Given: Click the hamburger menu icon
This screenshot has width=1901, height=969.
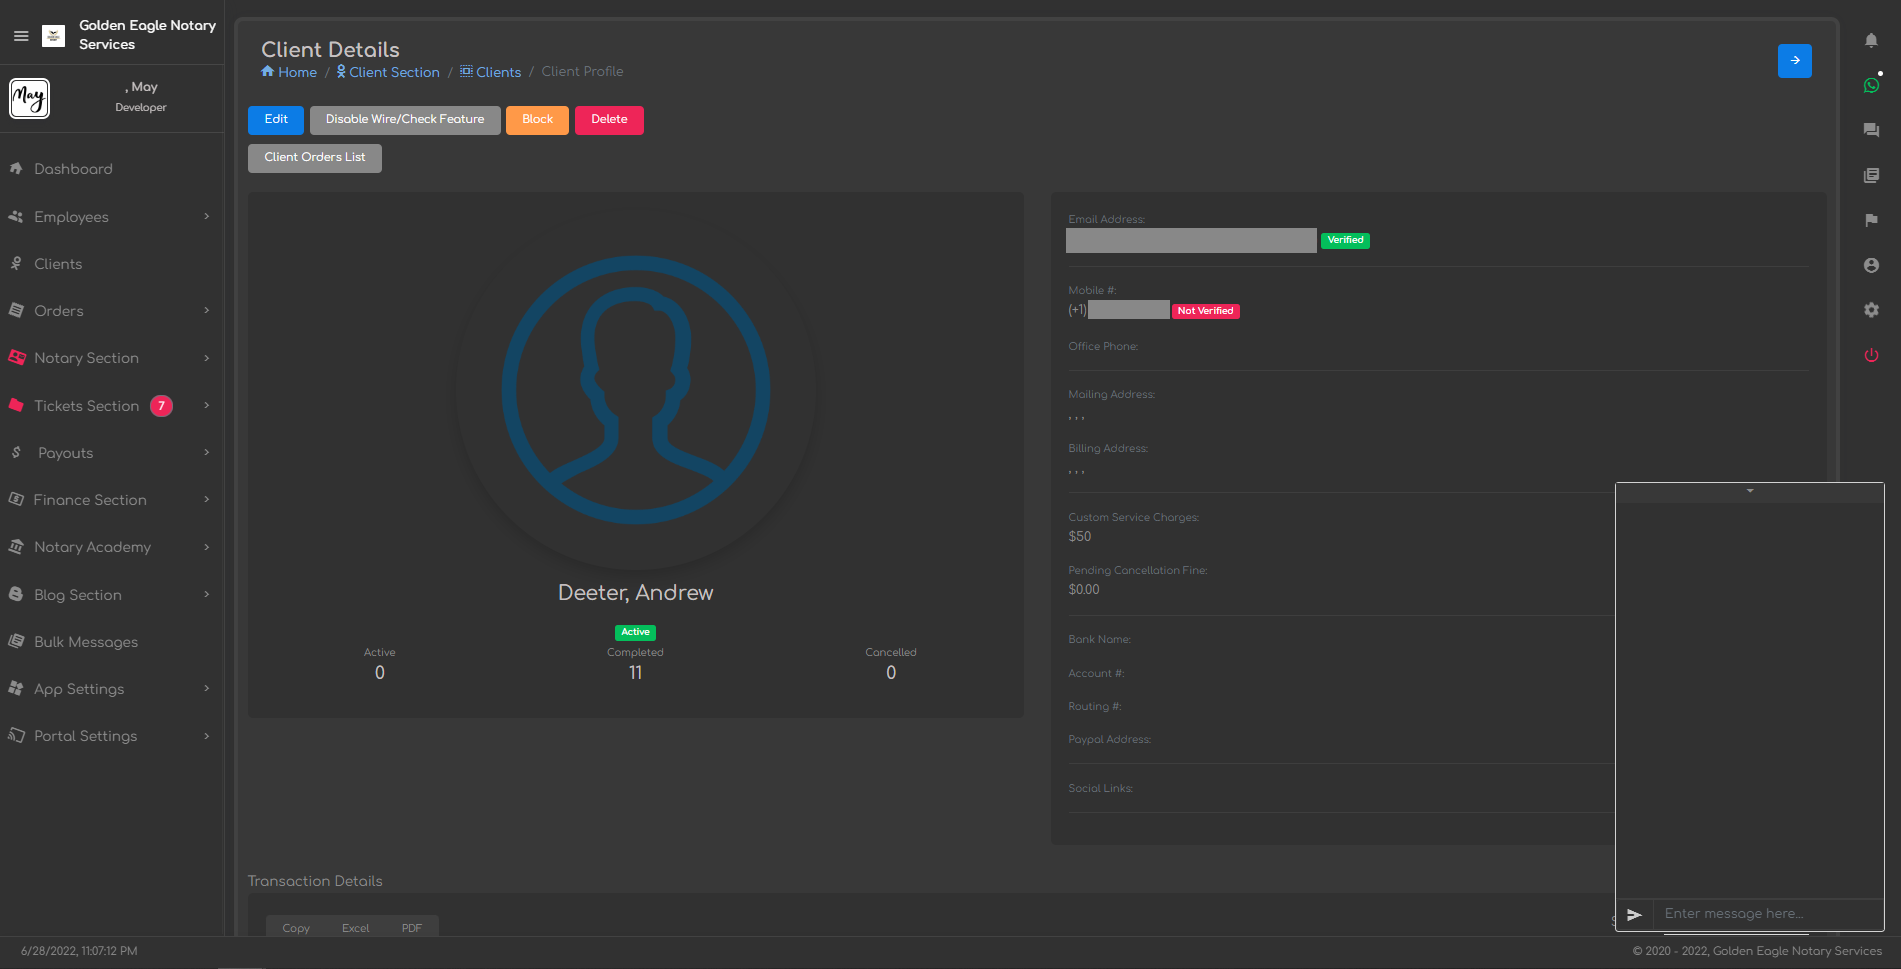Looking at the screenshot, I should 21,36.
